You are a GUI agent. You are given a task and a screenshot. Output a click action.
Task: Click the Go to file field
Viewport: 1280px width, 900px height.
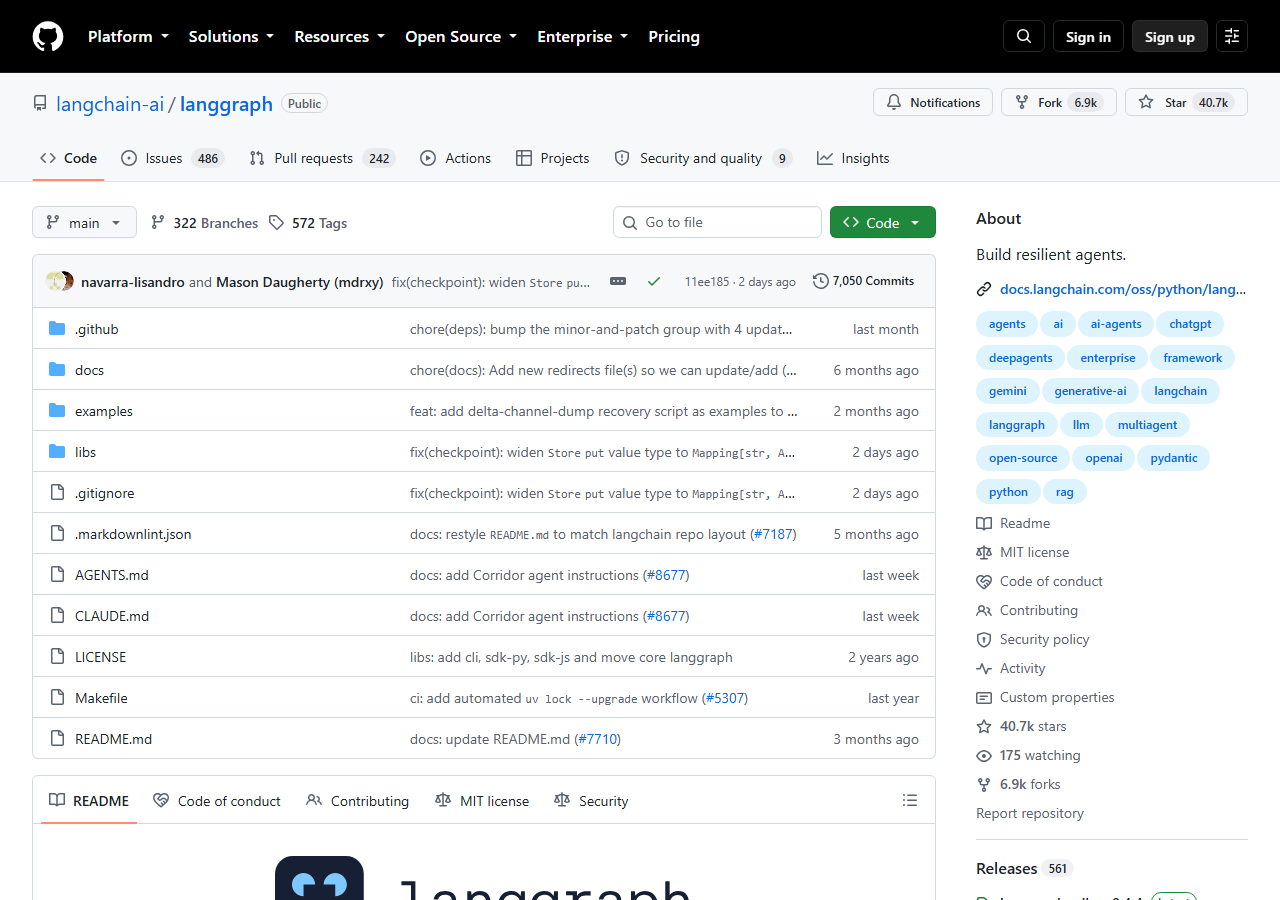pos(717,222)
